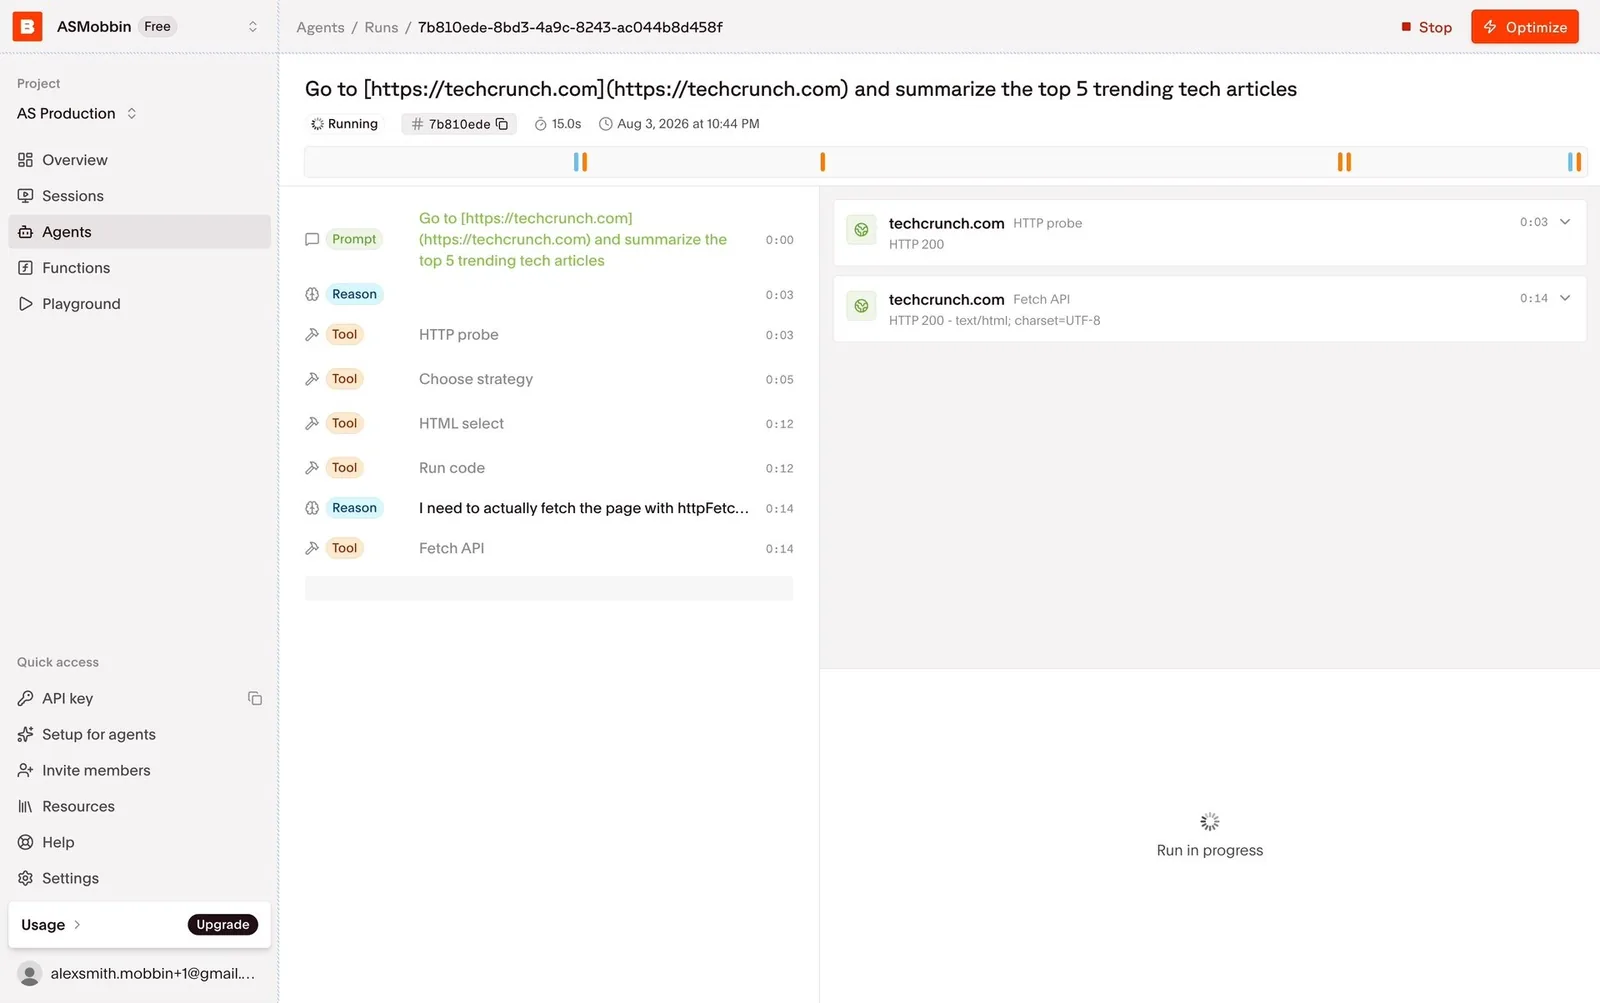This screenshot has width=1600, height=1003.
Task: Copy the run ID 7b810ede
Action: [x=502, y=124]
